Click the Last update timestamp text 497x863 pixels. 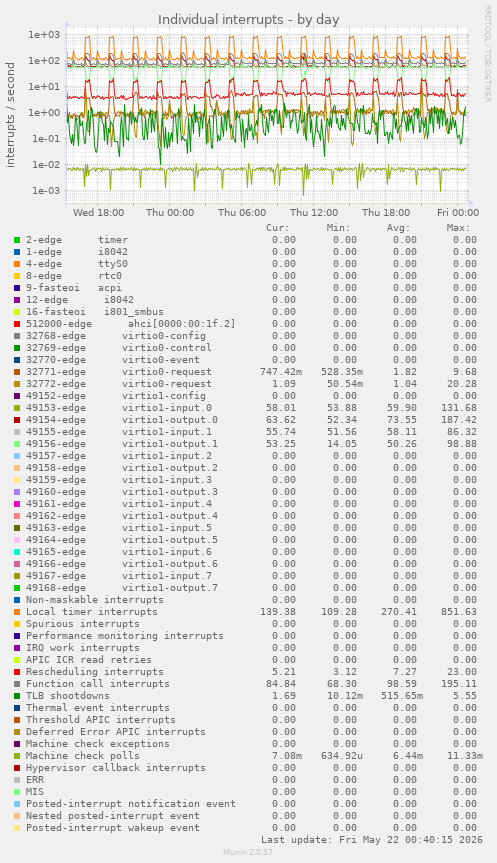[x=372, y=840]
